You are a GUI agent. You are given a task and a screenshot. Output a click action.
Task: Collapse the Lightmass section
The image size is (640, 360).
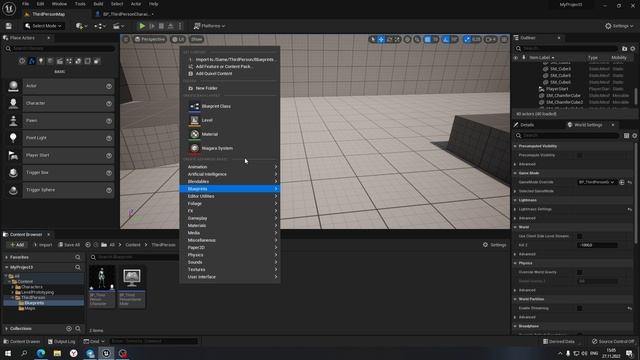[515, 200]
